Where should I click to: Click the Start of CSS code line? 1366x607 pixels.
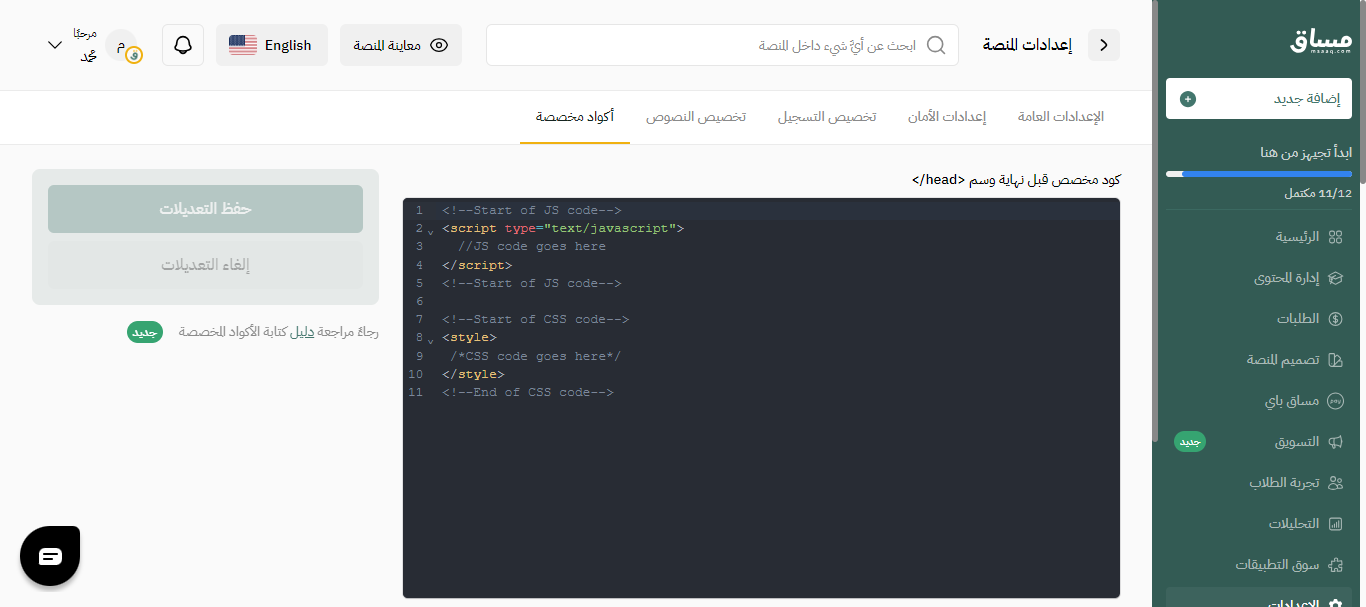pos(535,319)
